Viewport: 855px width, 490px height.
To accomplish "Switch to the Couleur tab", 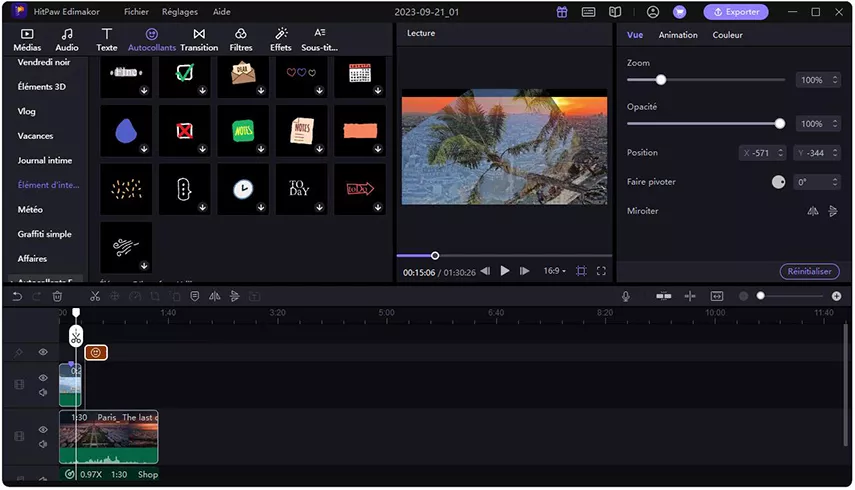I will (727, 35).
